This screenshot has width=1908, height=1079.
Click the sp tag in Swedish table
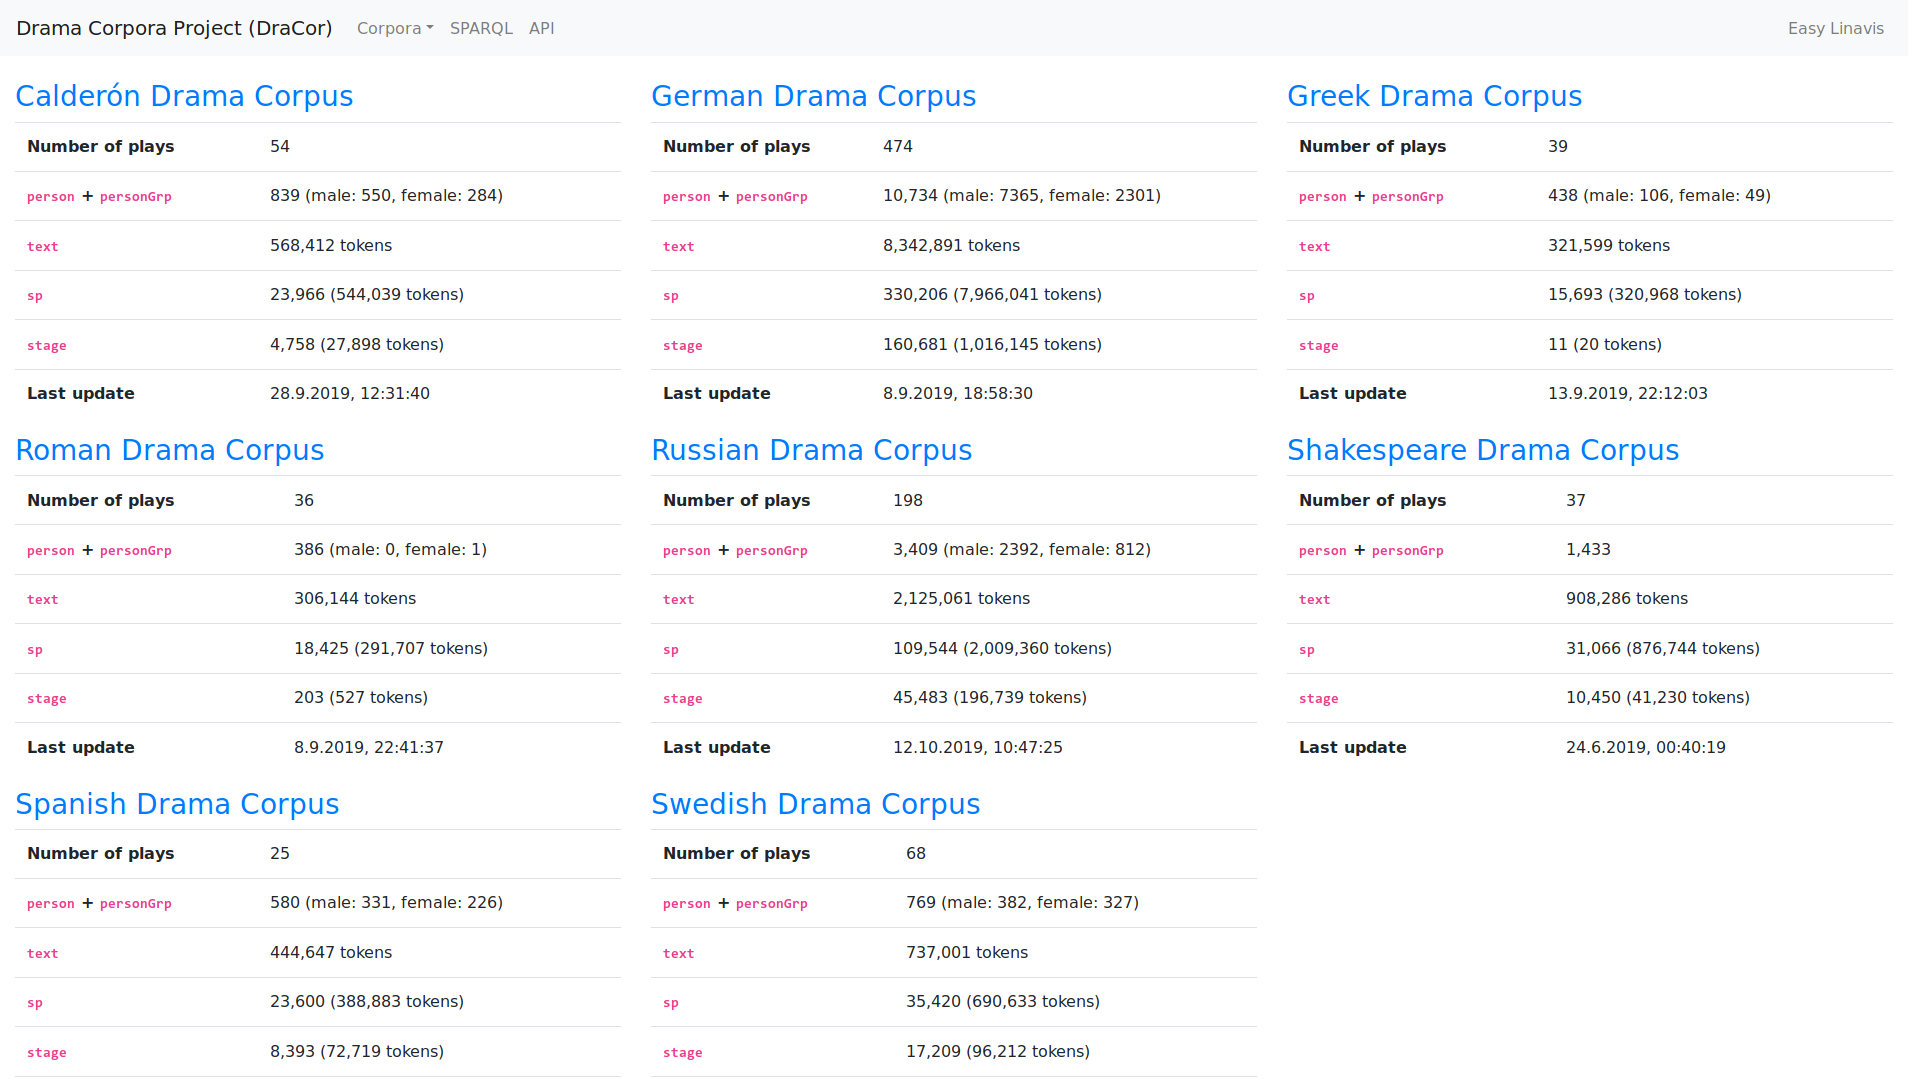click(670, 1003)
